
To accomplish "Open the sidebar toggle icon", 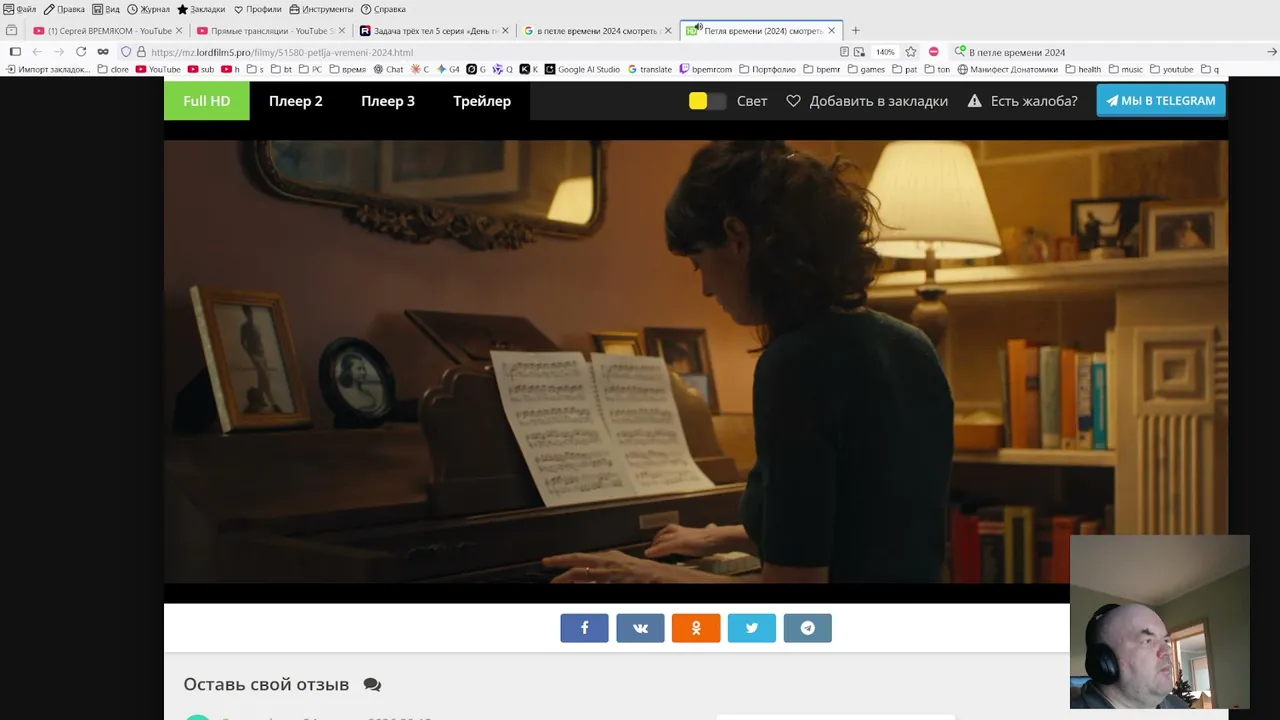I will coord(15,52).
